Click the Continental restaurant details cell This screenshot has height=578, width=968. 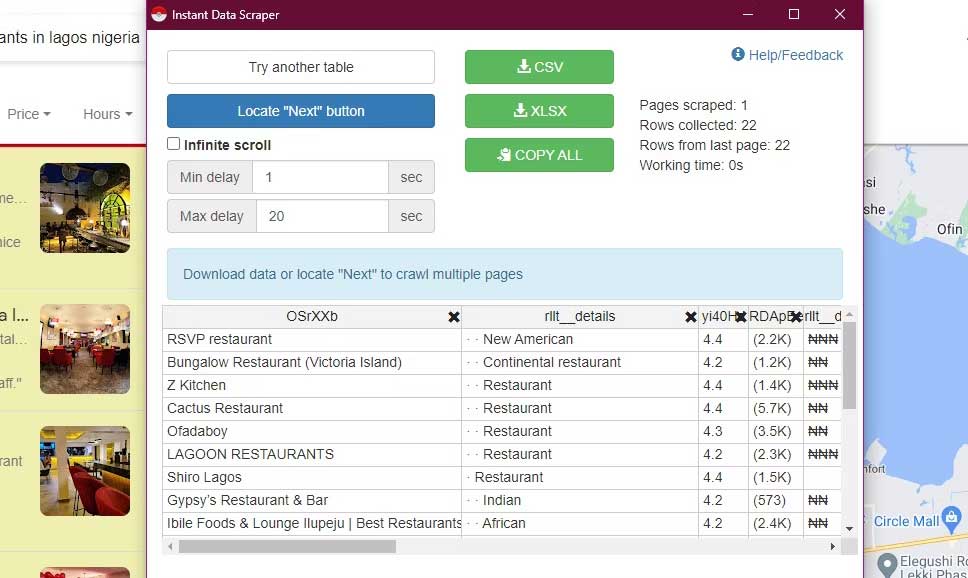[x=580, y=362]
